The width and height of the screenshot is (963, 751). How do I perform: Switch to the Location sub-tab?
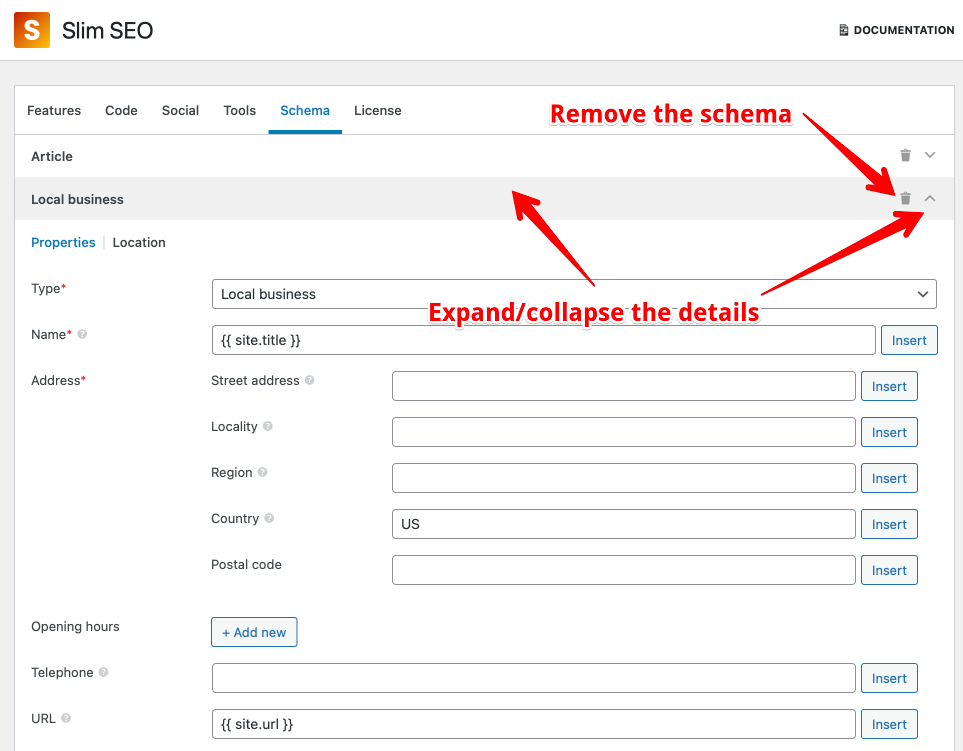tap(139, 243)
